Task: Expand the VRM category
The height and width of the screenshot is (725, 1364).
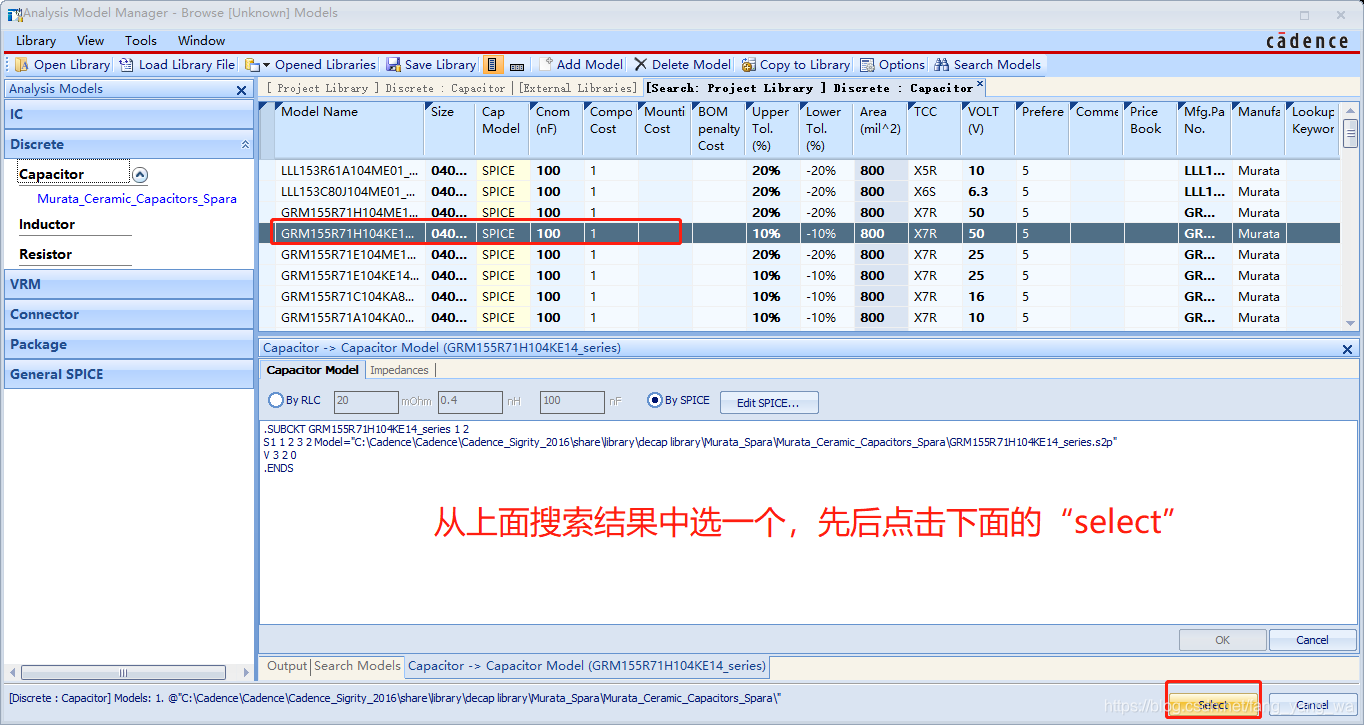Action: coord(128,284)
